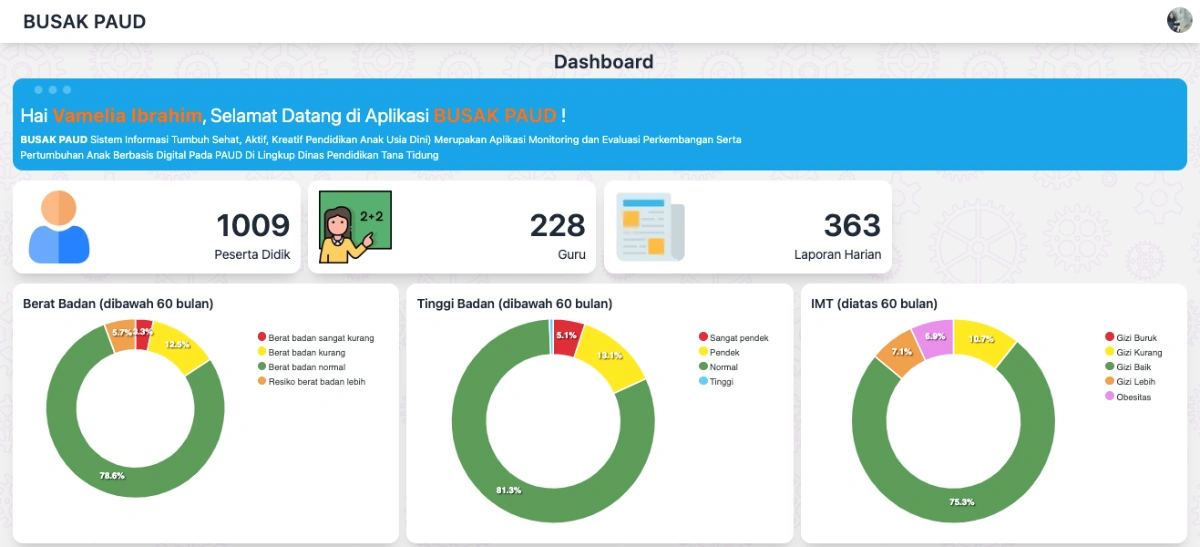The width and height of the screenshot is (1200, 547).
Task: Click the Guru teacher chalkboard icon
Action: coord(355,227)
